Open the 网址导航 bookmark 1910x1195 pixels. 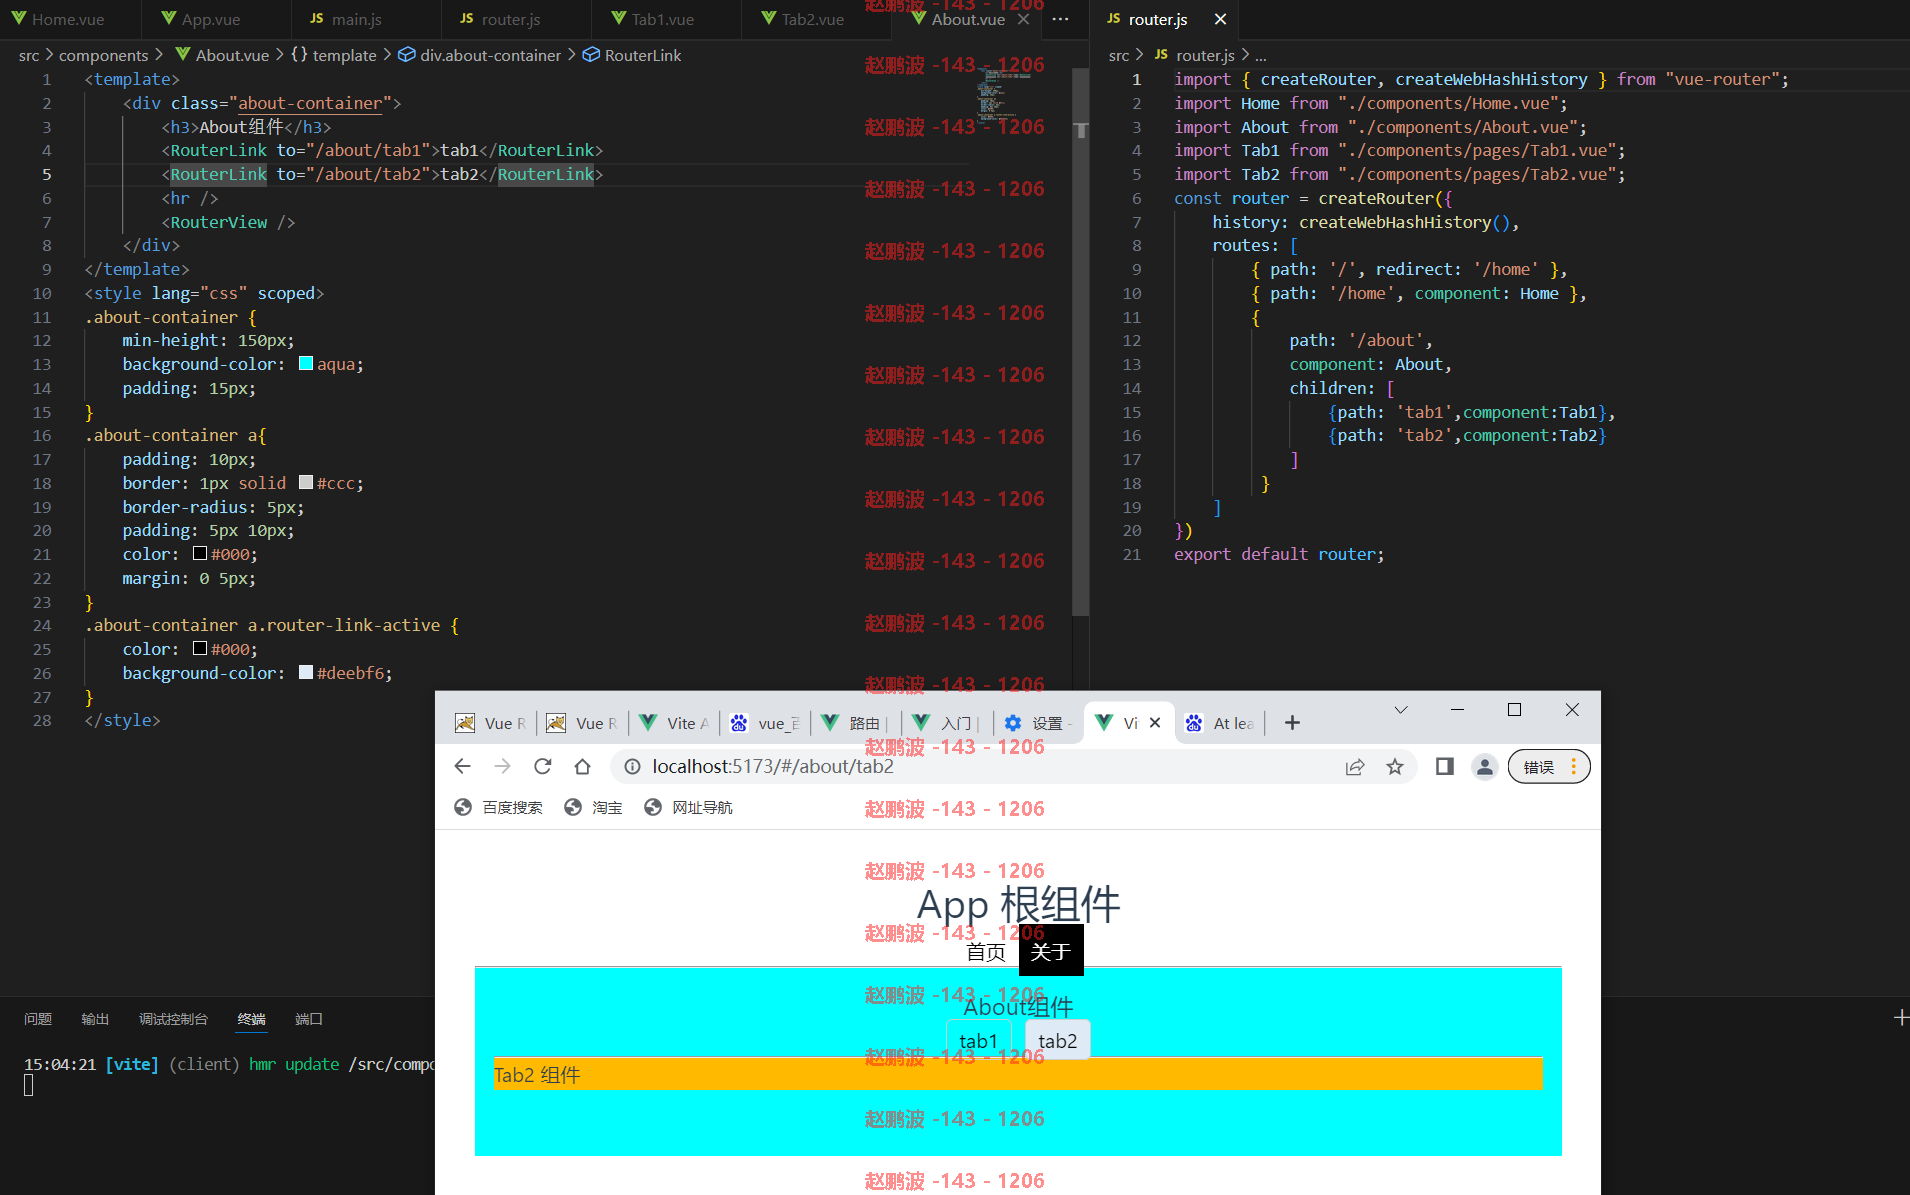tap(688, 807)
